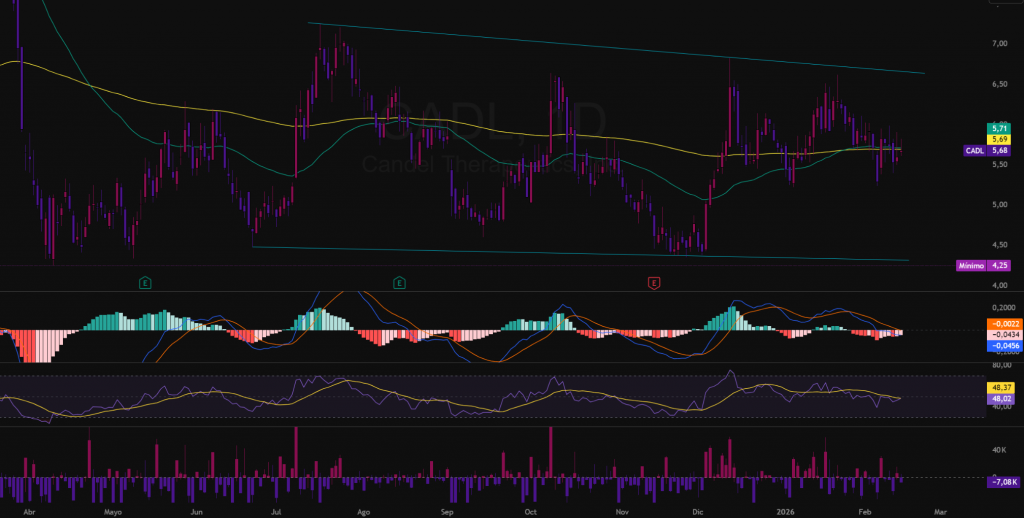
Task: Click the orange −0,0022 MACD value label
Action: tap(1004, 323)
